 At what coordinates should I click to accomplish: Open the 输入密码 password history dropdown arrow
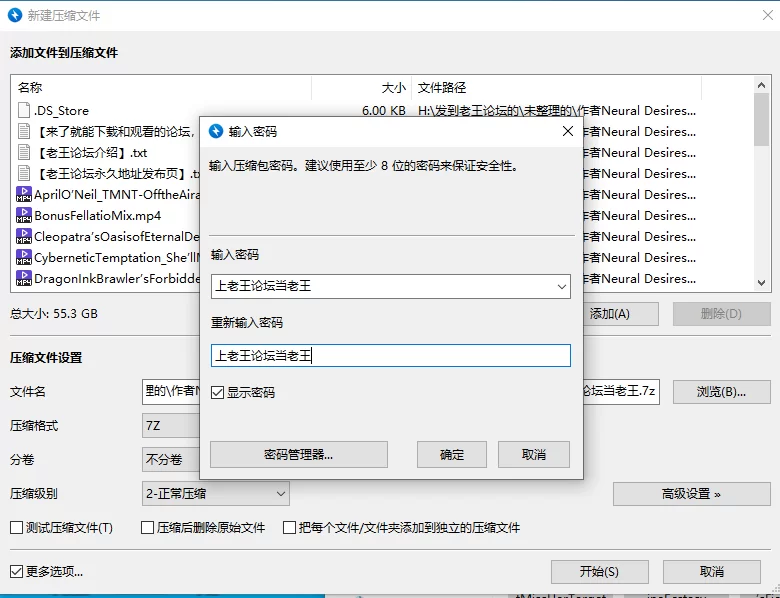pos(562,287)
